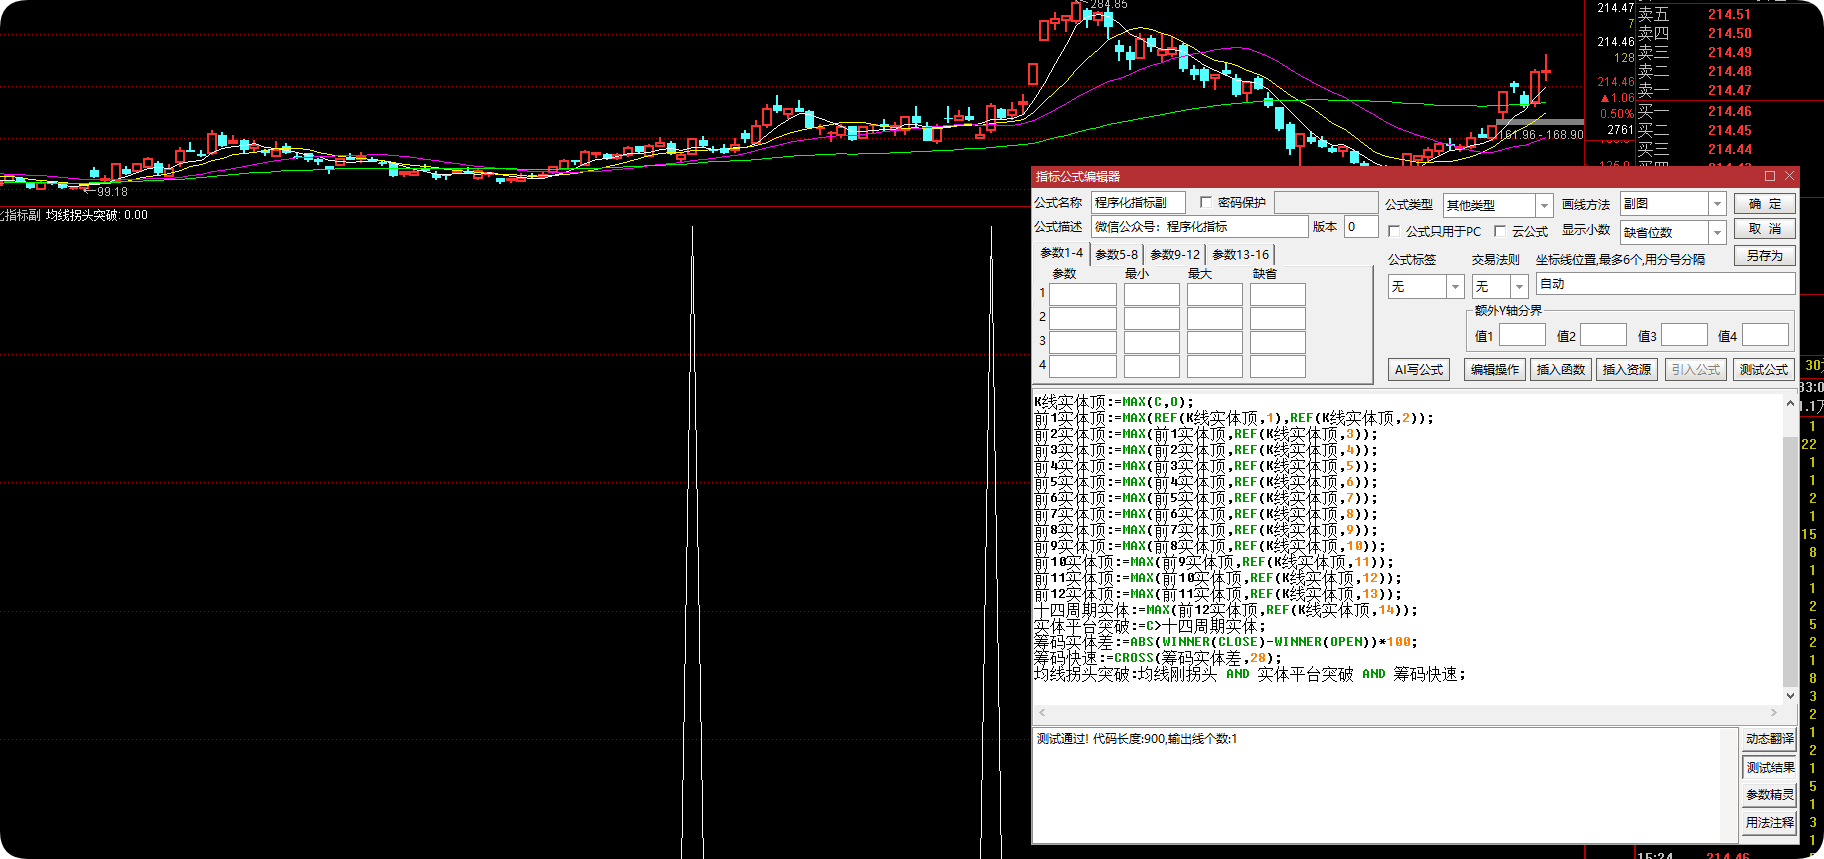Click the 值1 input box

[1522, 335]
